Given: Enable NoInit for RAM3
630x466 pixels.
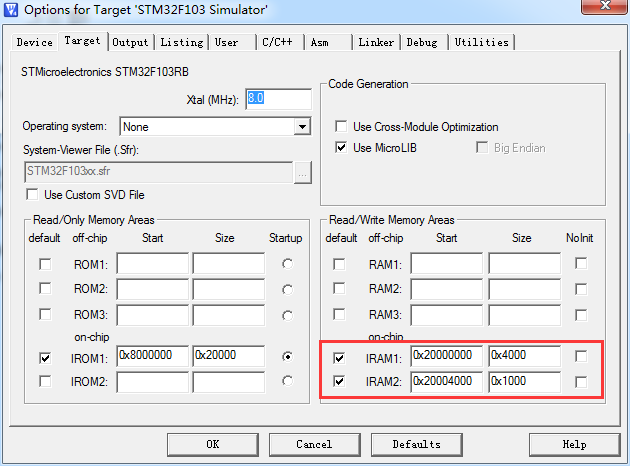Looking at the screenshot, I should (x=581, y=315).
